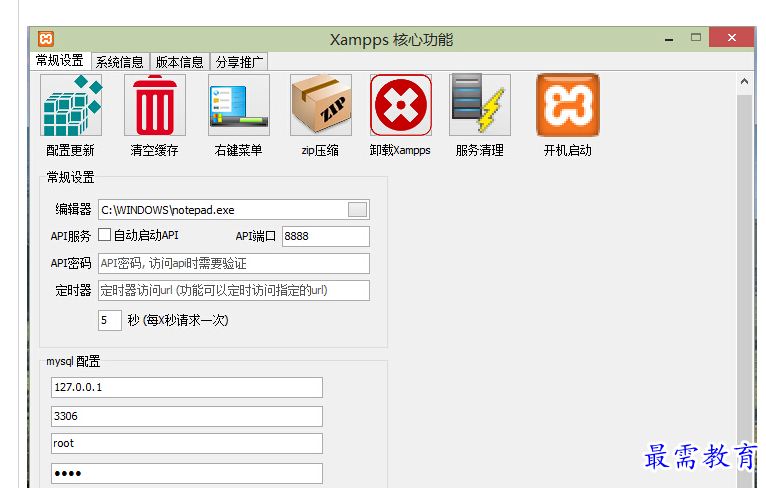Minimize the Xampps window

pos(669,38)
